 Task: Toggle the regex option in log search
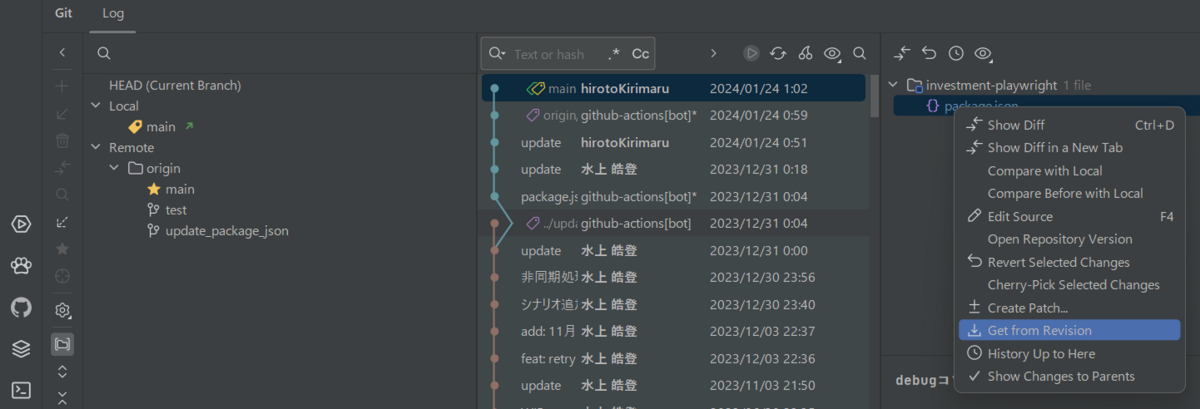(x=614, y=54)
